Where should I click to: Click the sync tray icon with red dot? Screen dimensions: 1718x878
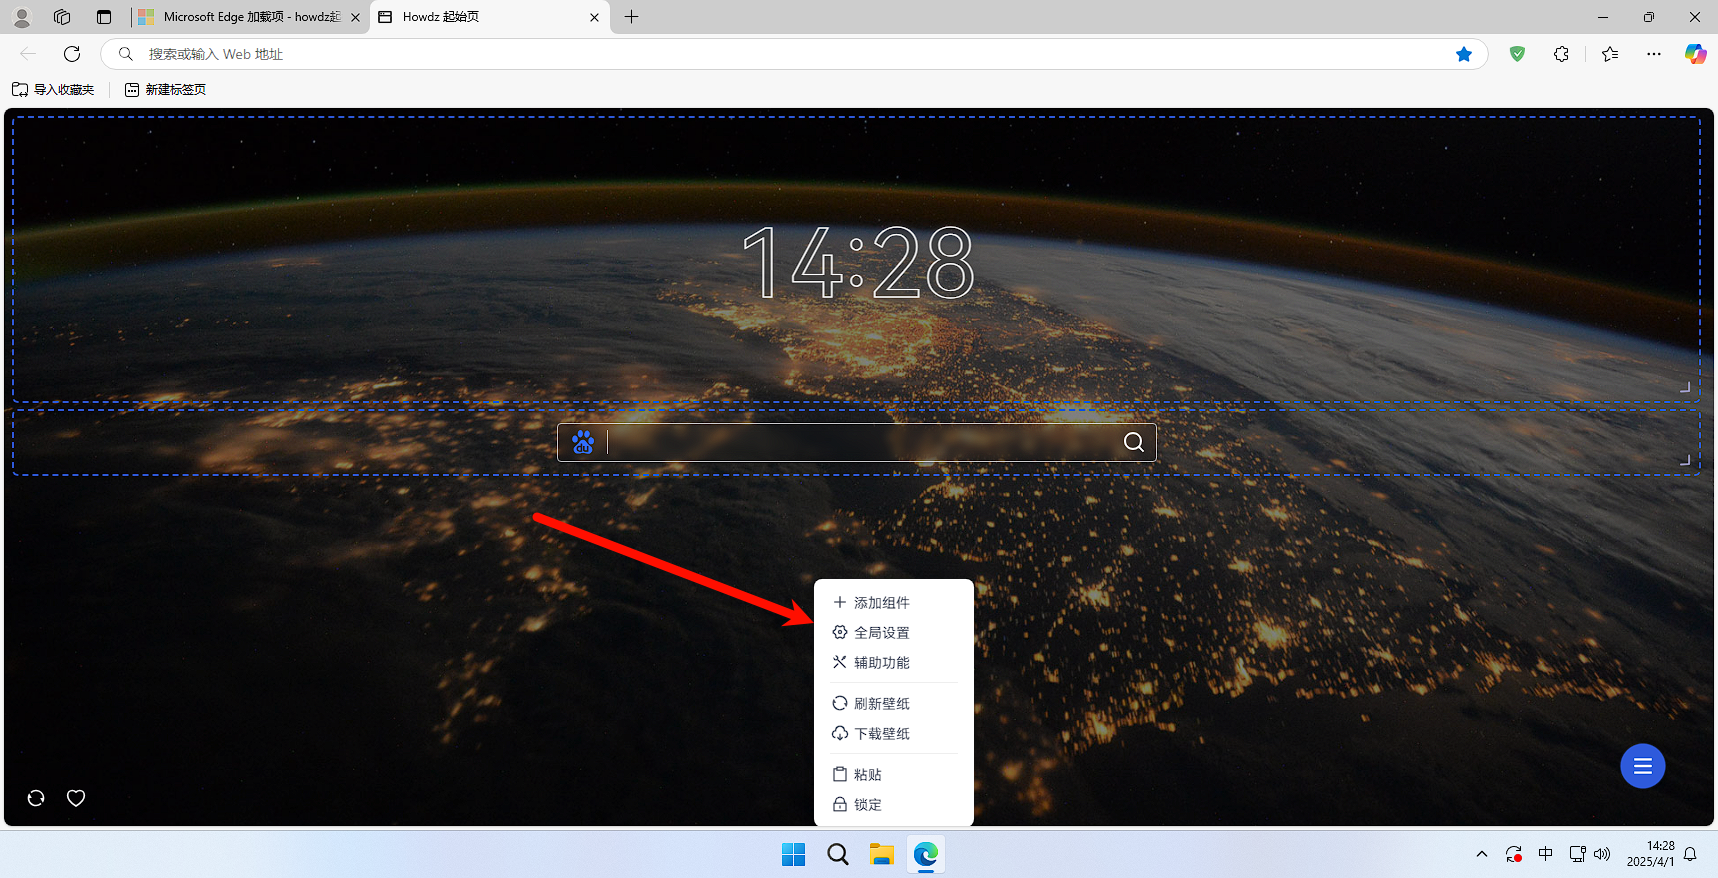(1513, 854)
